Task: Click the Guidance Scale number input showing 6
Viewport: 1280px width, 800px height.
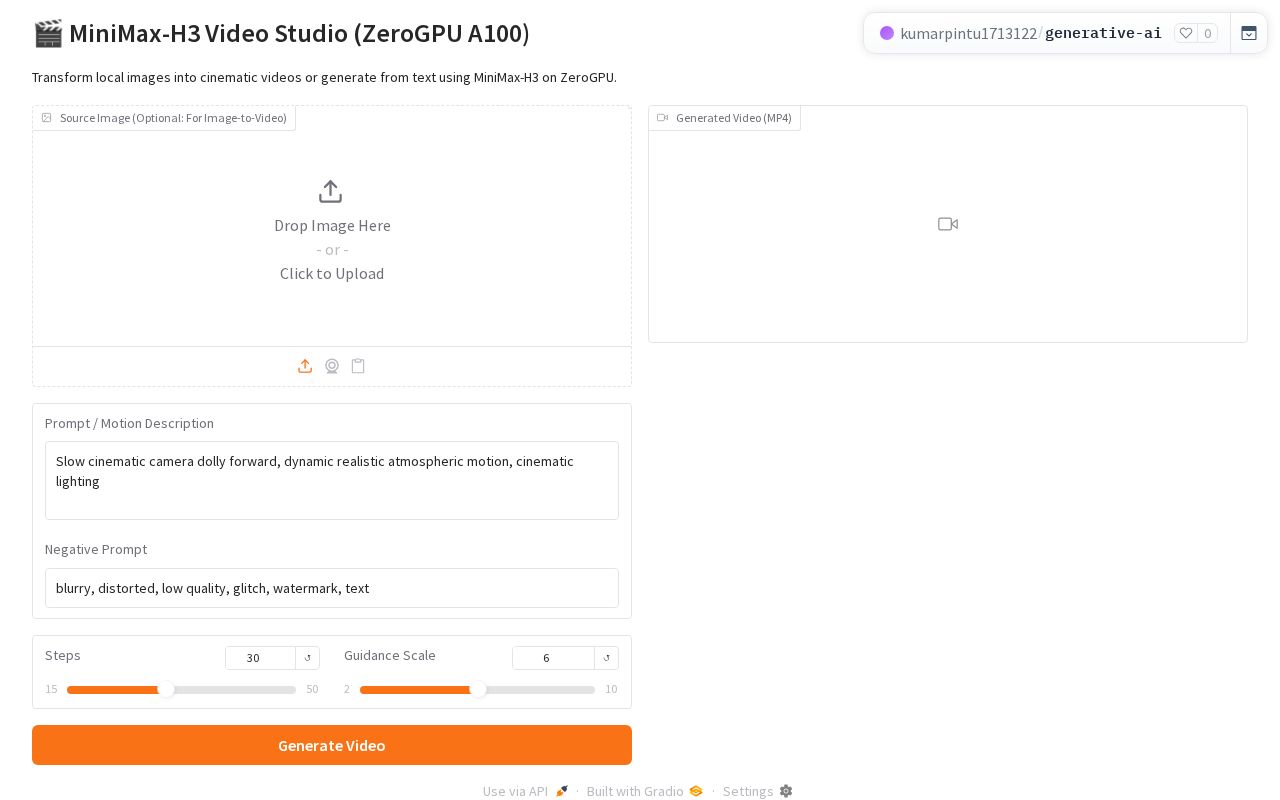Action: tap(553, 658)
